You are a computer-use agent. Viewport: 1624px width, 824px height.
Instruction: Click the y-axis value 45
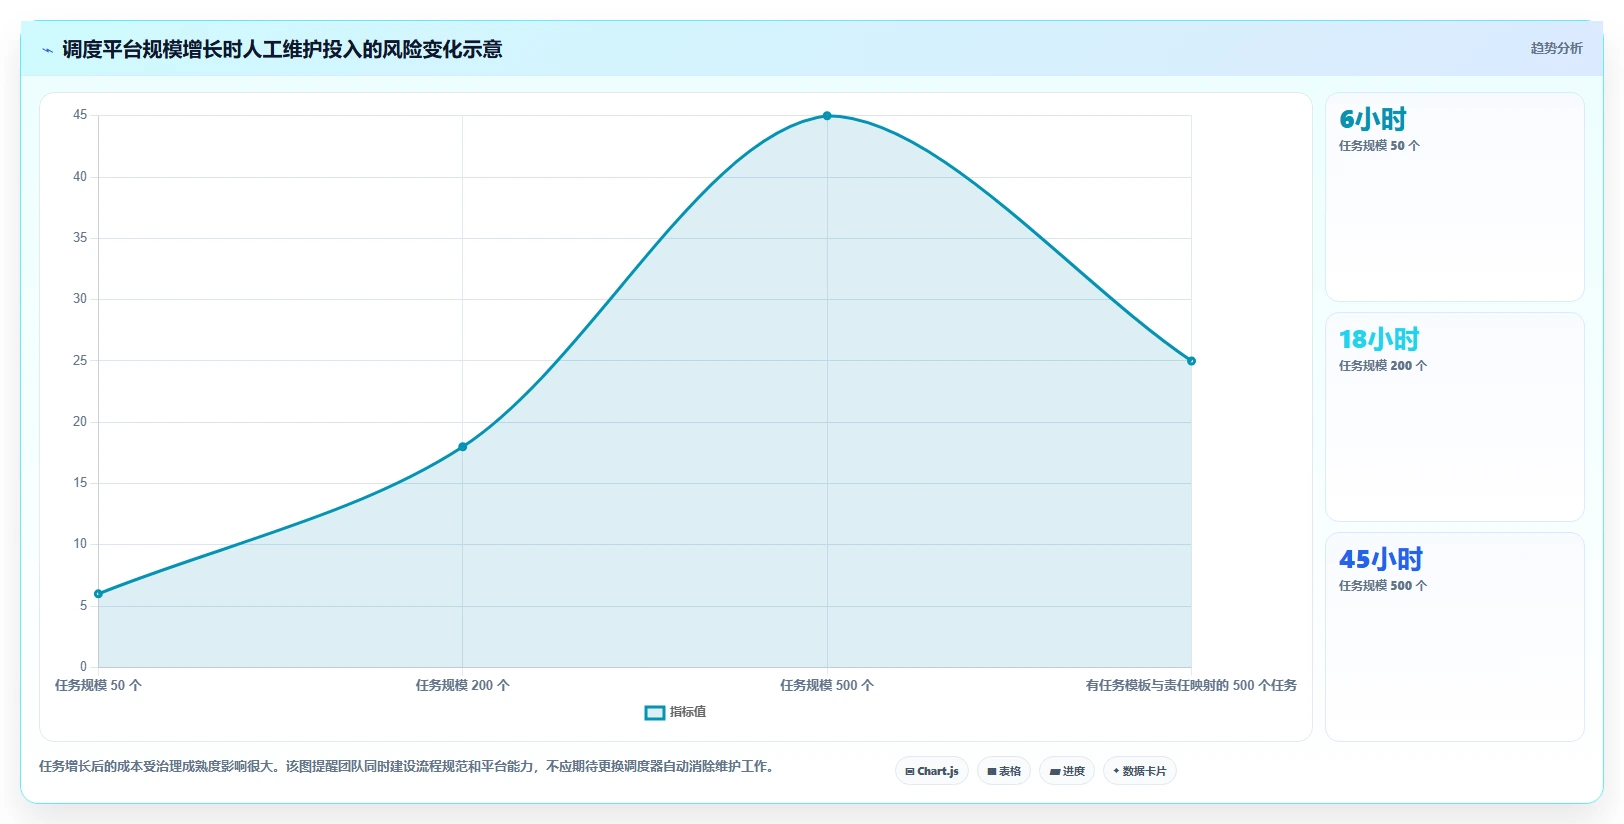tap(80, 115)
